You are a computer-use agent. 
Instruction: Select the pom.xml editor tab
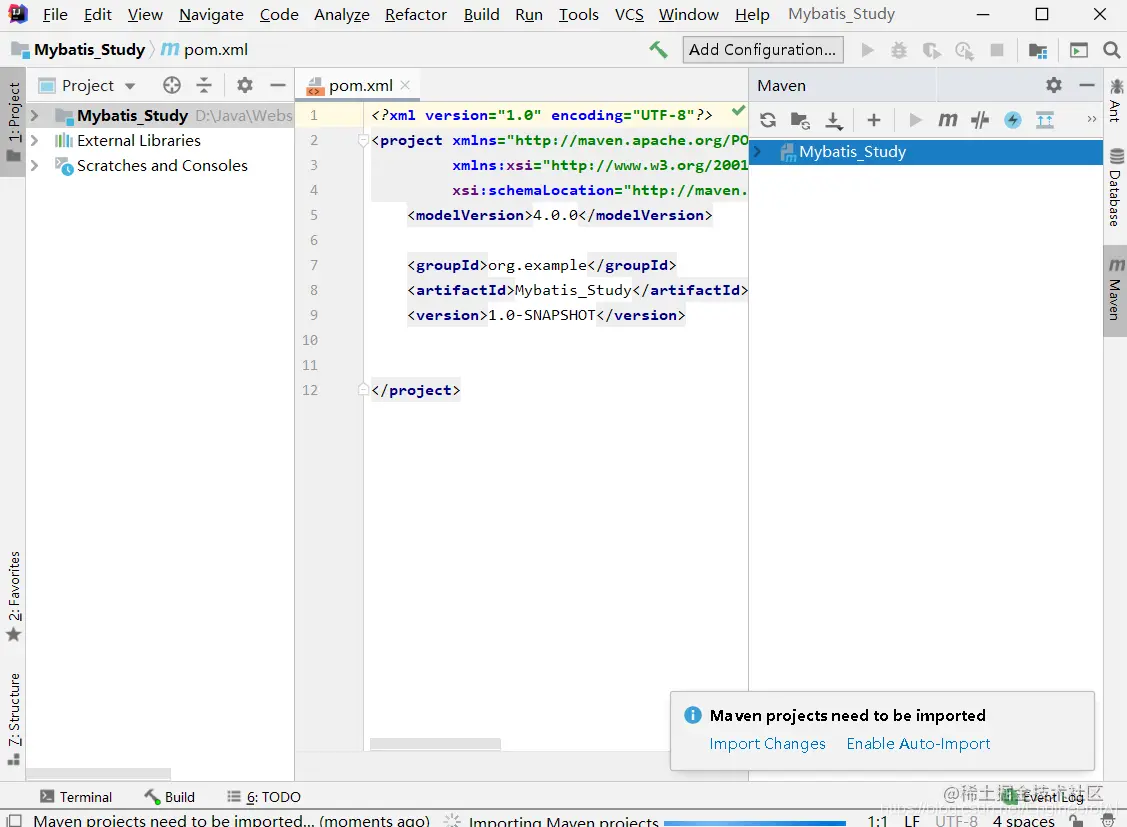[x=359, y=86]
